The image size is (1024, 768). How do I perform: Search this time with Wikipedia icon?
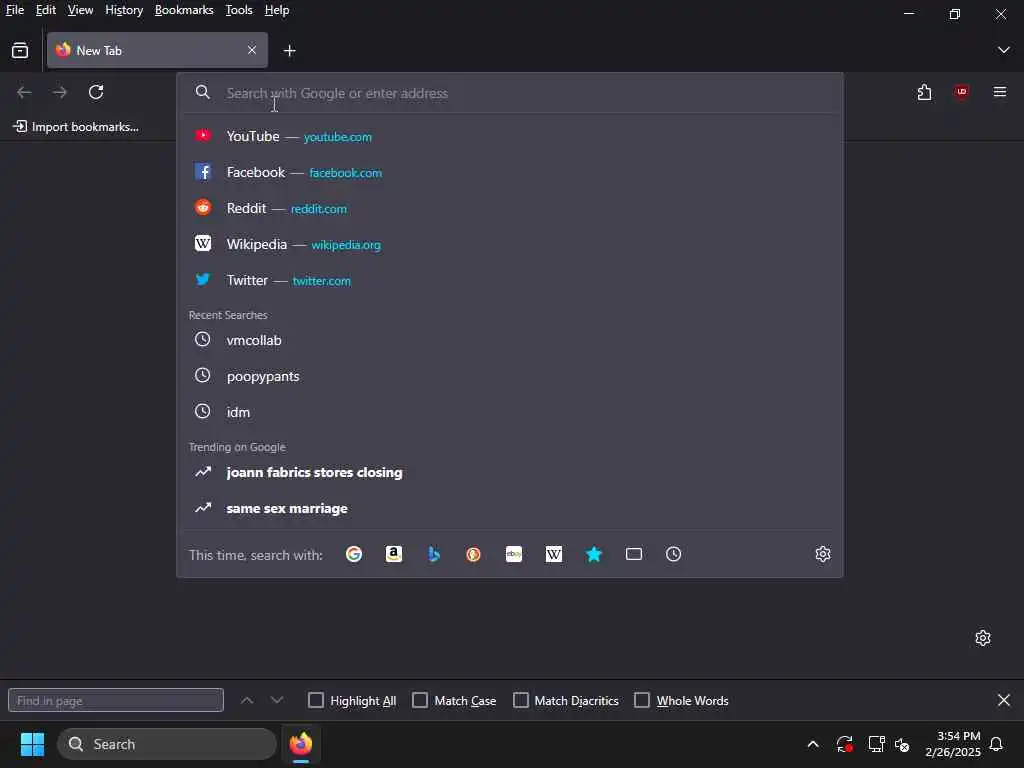(554, 554)
